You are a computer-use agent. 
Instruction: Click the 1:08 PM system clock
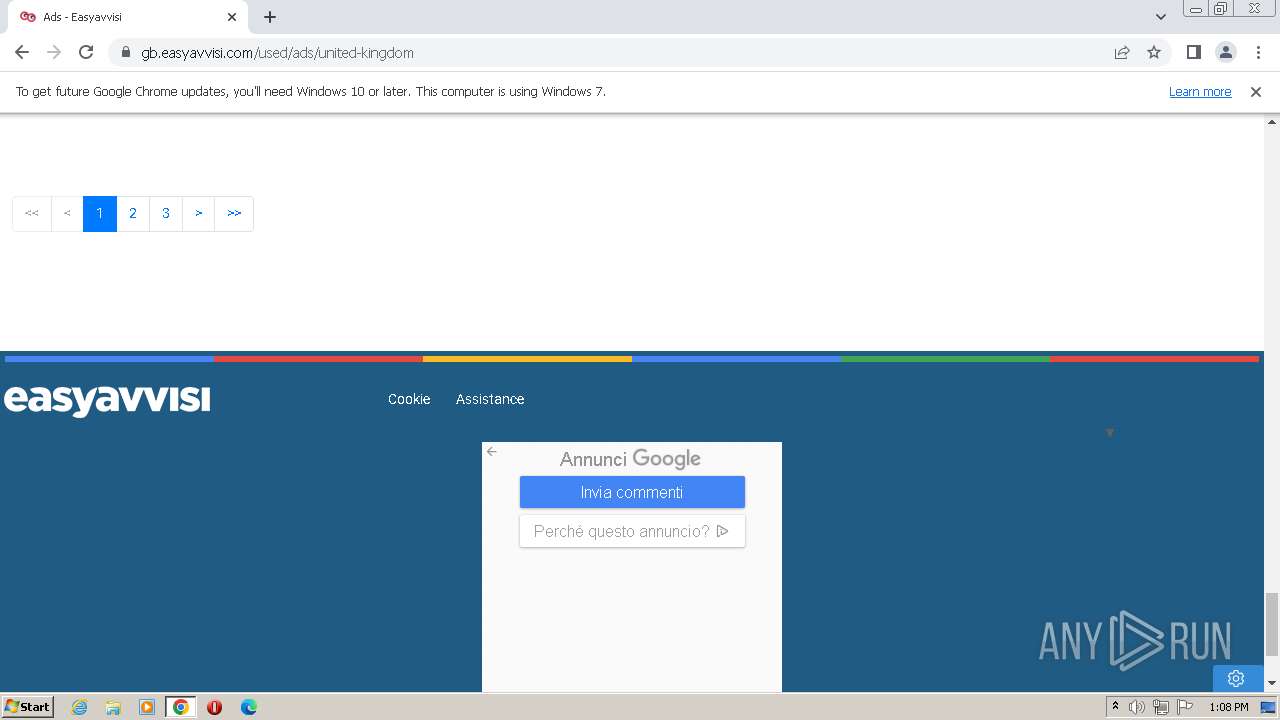1228,707
